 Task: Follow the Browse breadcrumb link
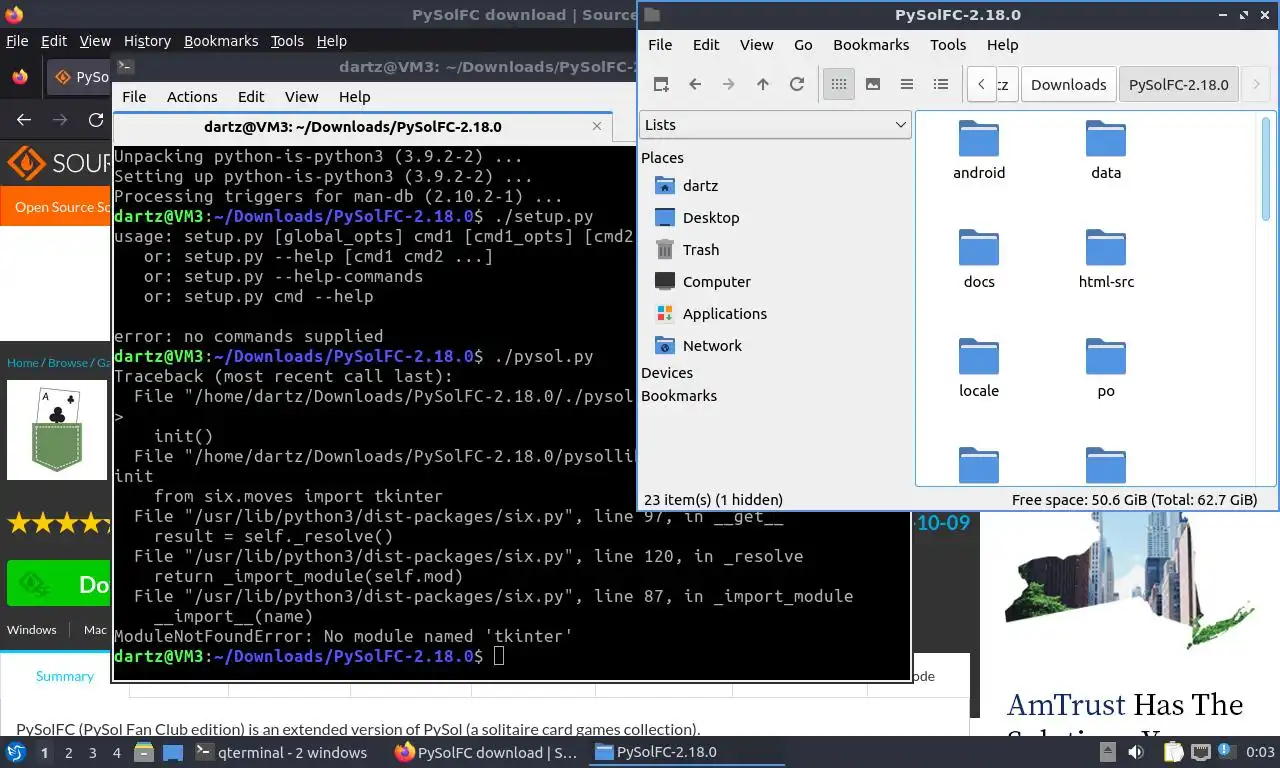[68, 362]
